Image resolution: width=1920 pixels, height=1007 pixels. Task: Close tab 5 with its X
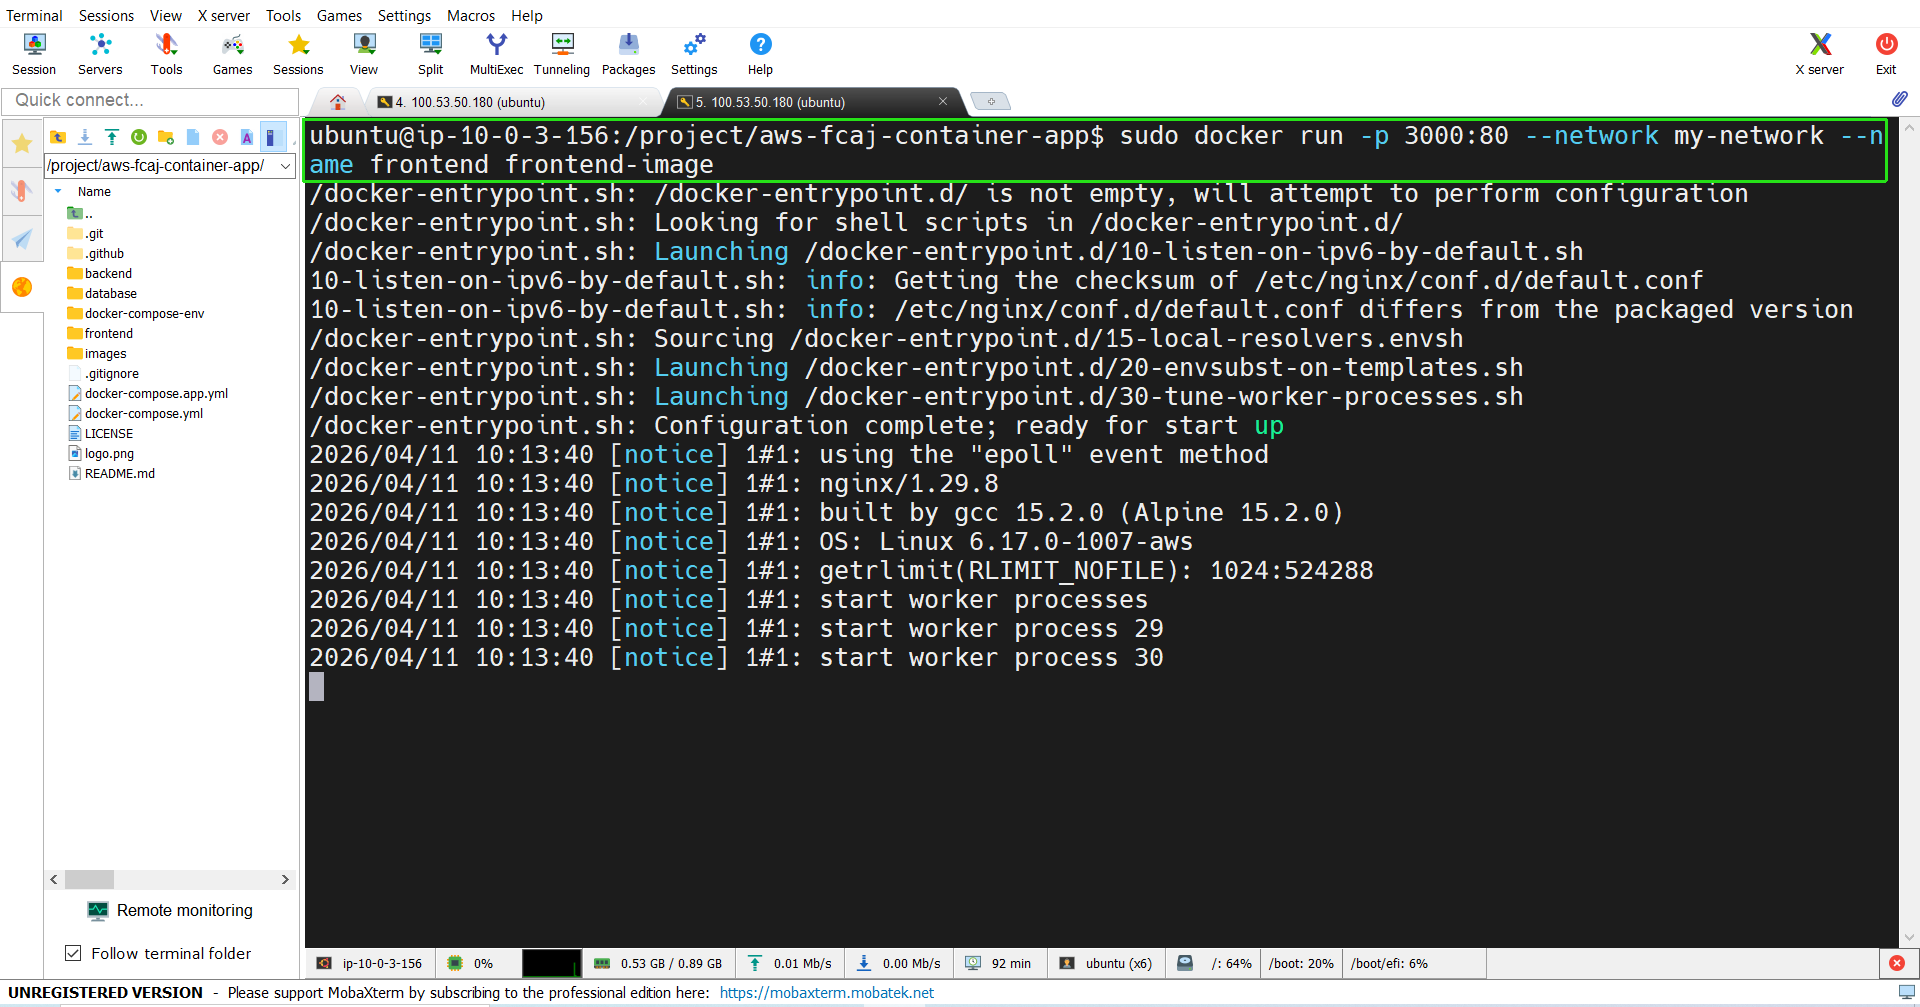pyautogui.click(x=942, y=101)
